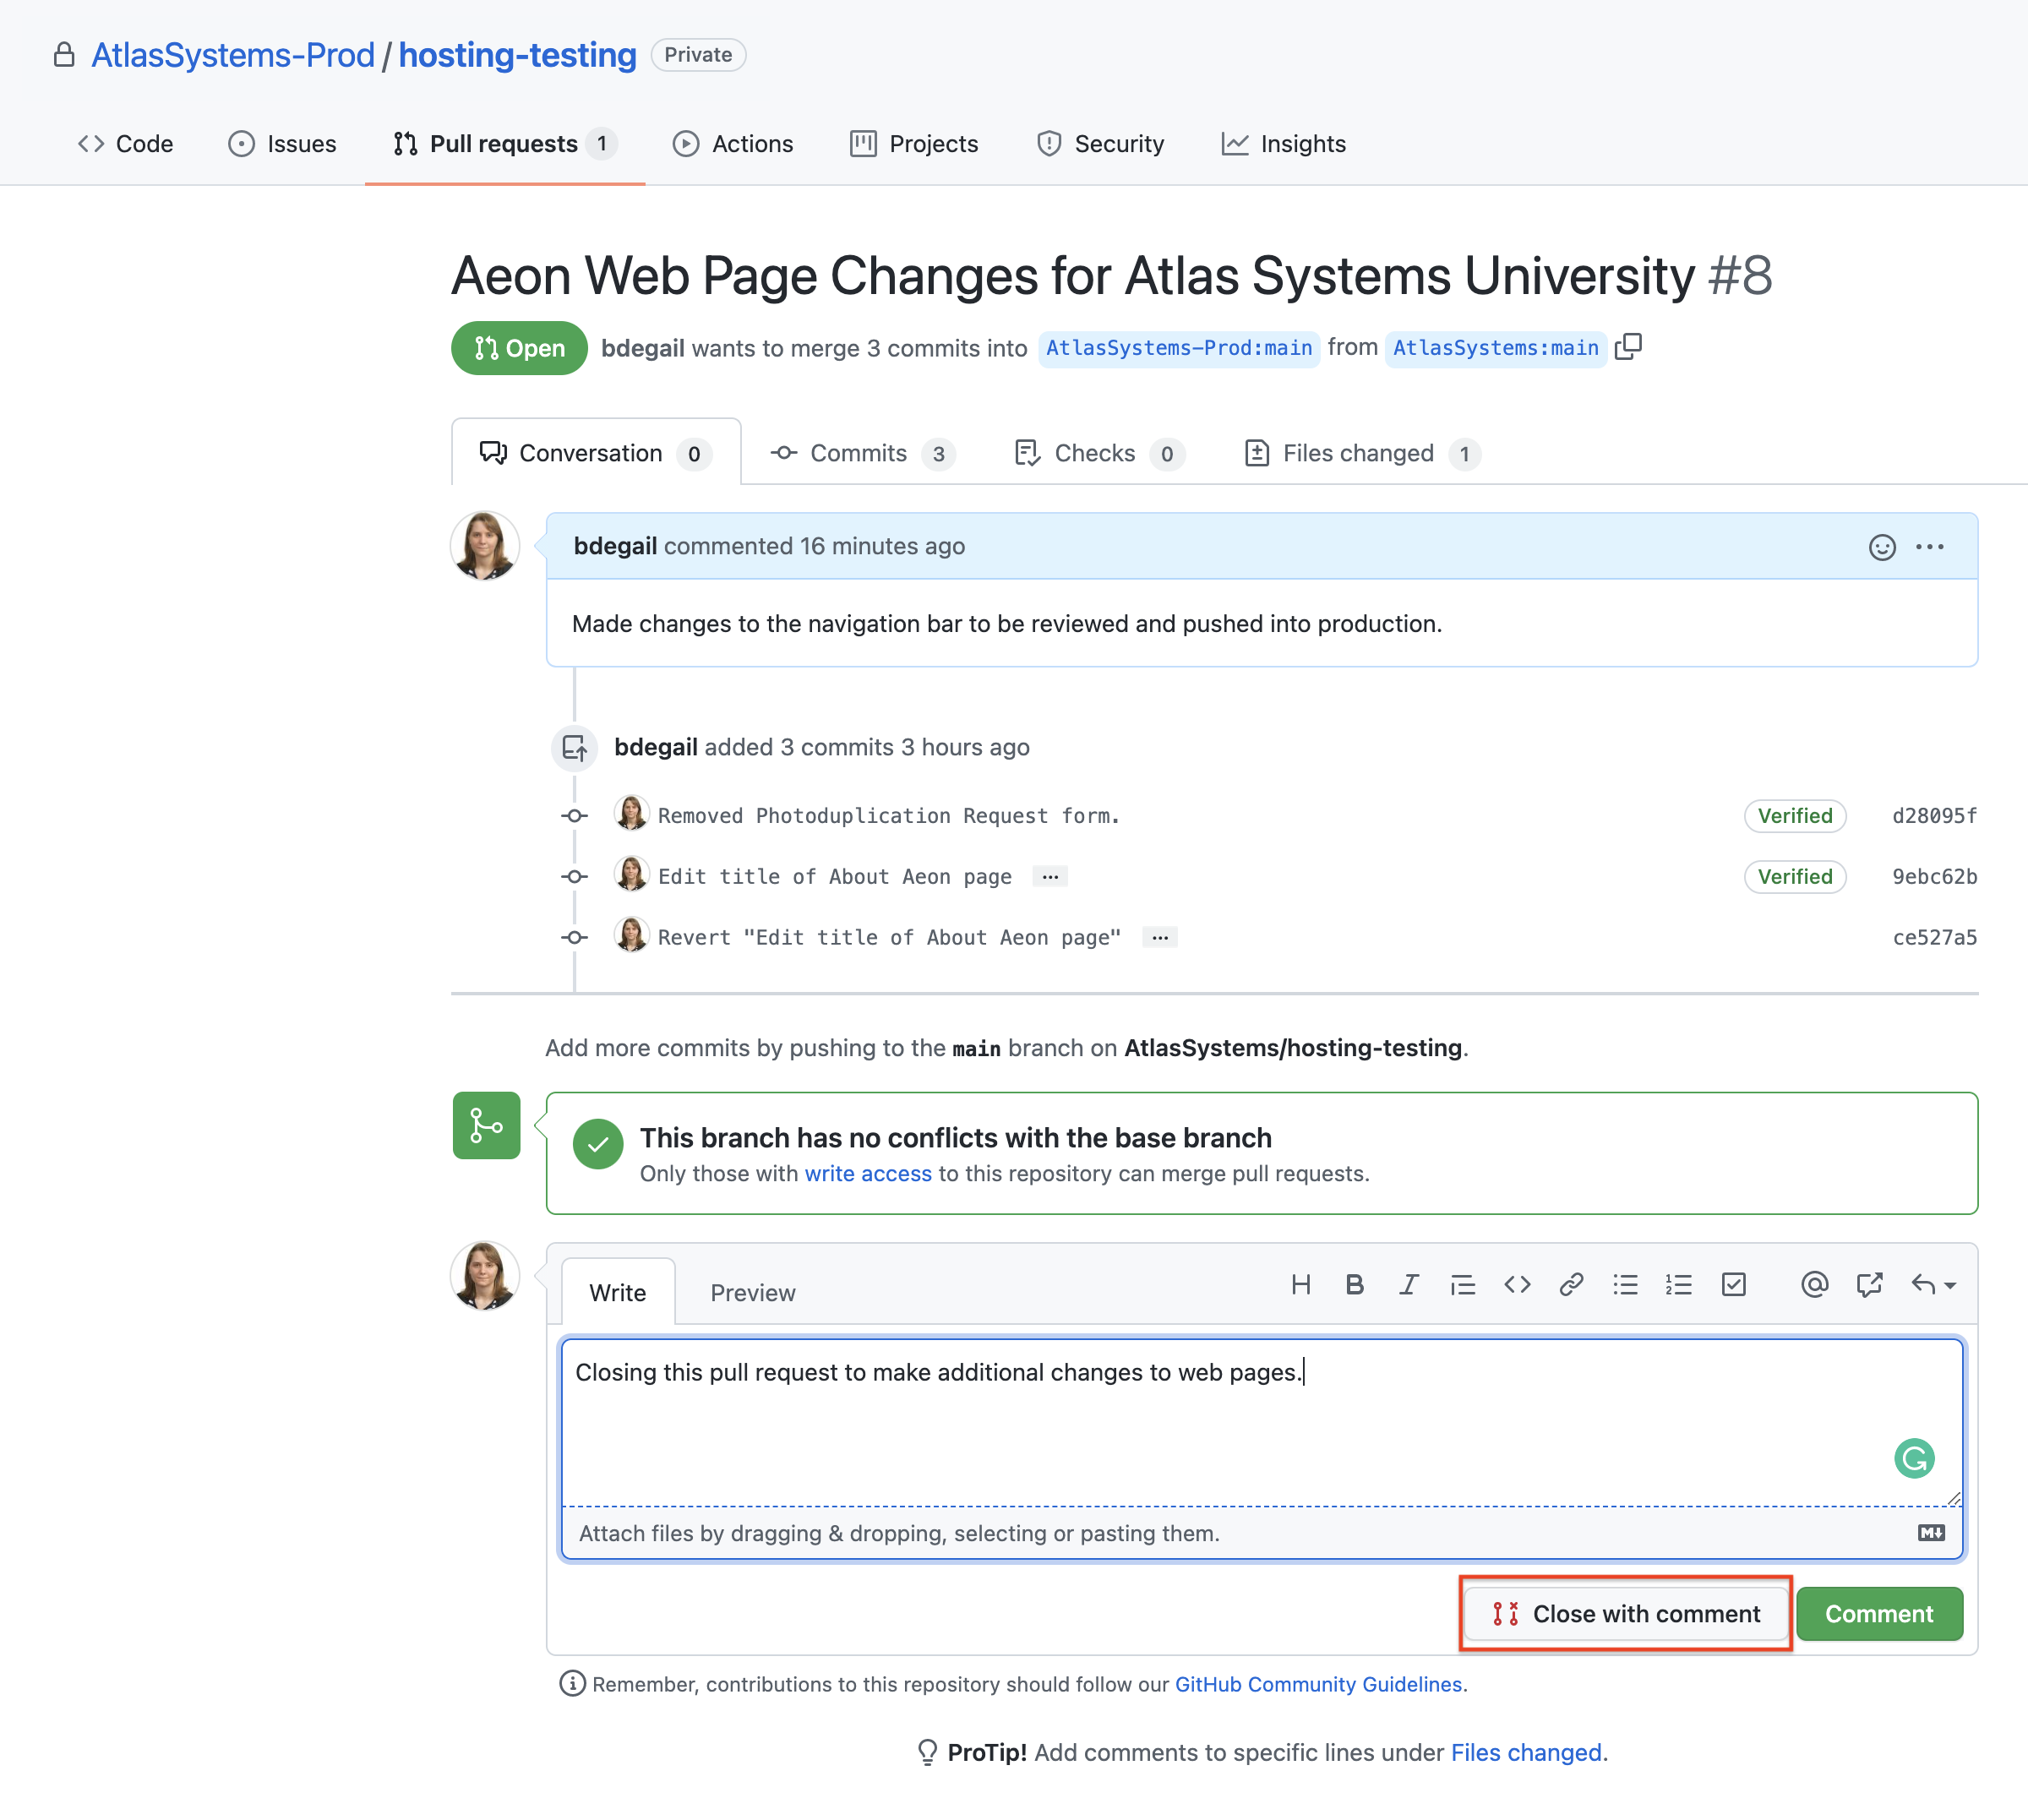Toggle bold formatting in the comment toolbar

[1355, 1285]
